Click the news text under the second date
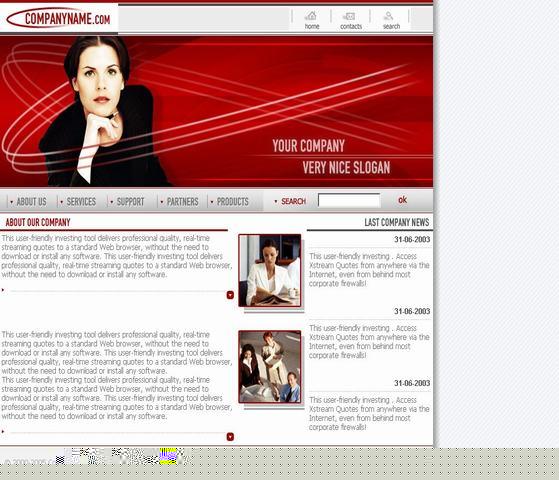559x480 pixels. 369,342
